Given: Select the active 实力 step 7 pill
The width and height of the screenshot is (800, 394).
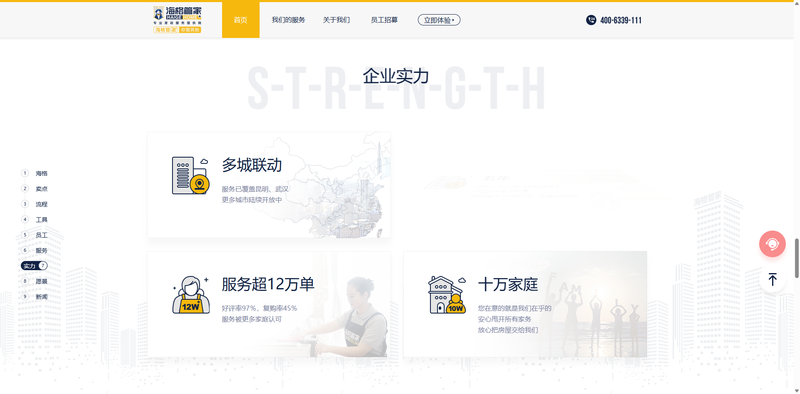Looking at the screenshot, I should click(34, 266).
